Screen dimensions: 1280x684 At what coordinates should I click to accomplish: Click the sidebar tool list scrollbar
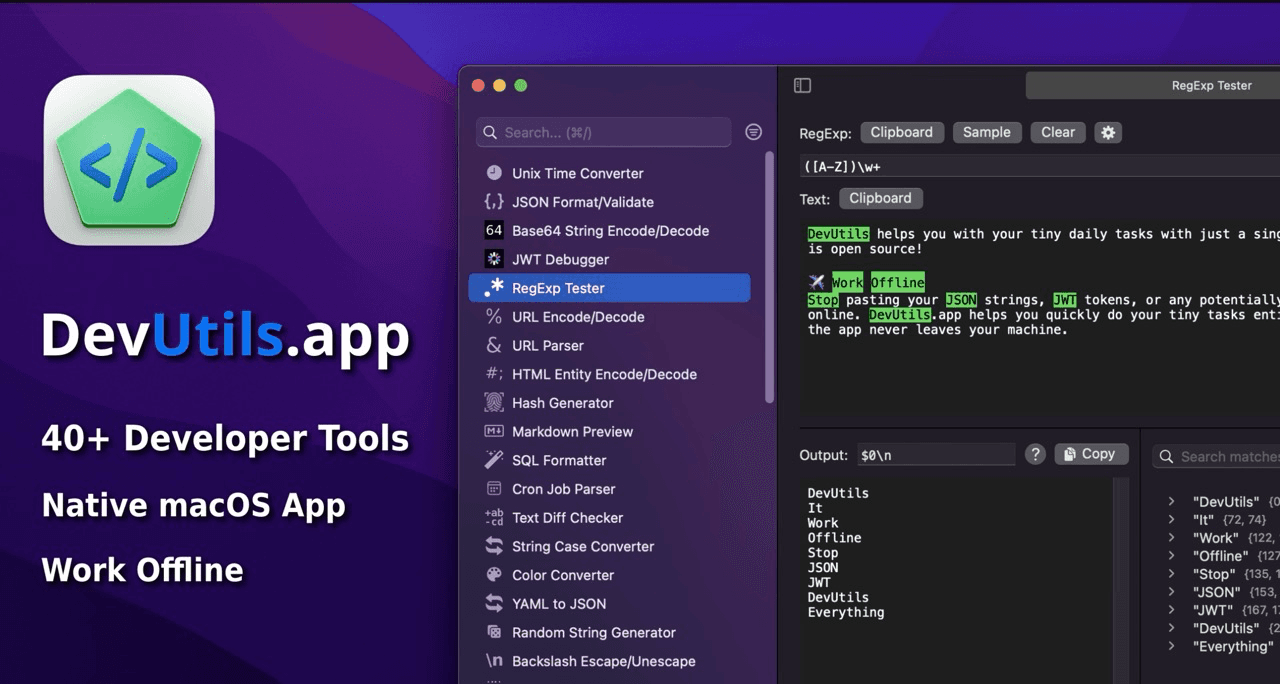pyautogui.click(x=769, y=278)
